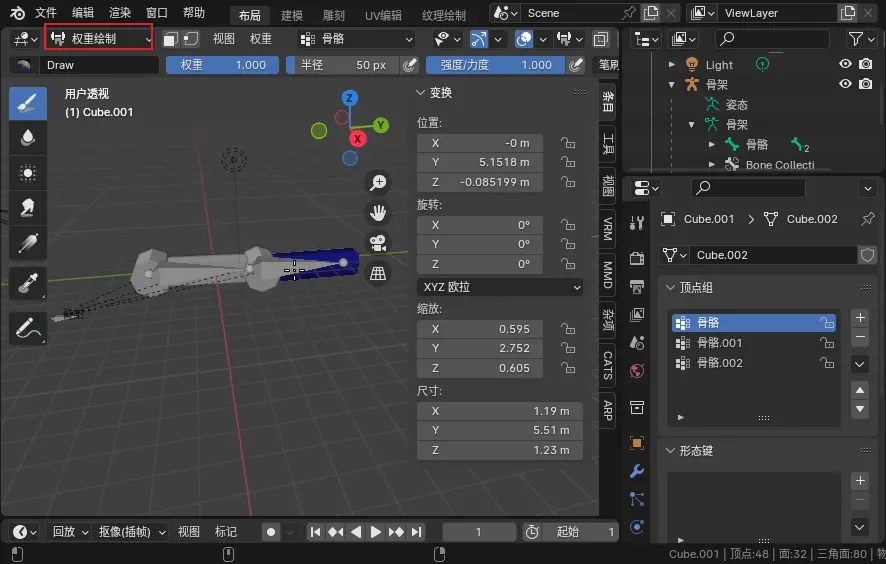Open the XYZ 欧拉 rotation mode dropdown
The width and height of the screenshot is (886, 564).
click(500, 287)
